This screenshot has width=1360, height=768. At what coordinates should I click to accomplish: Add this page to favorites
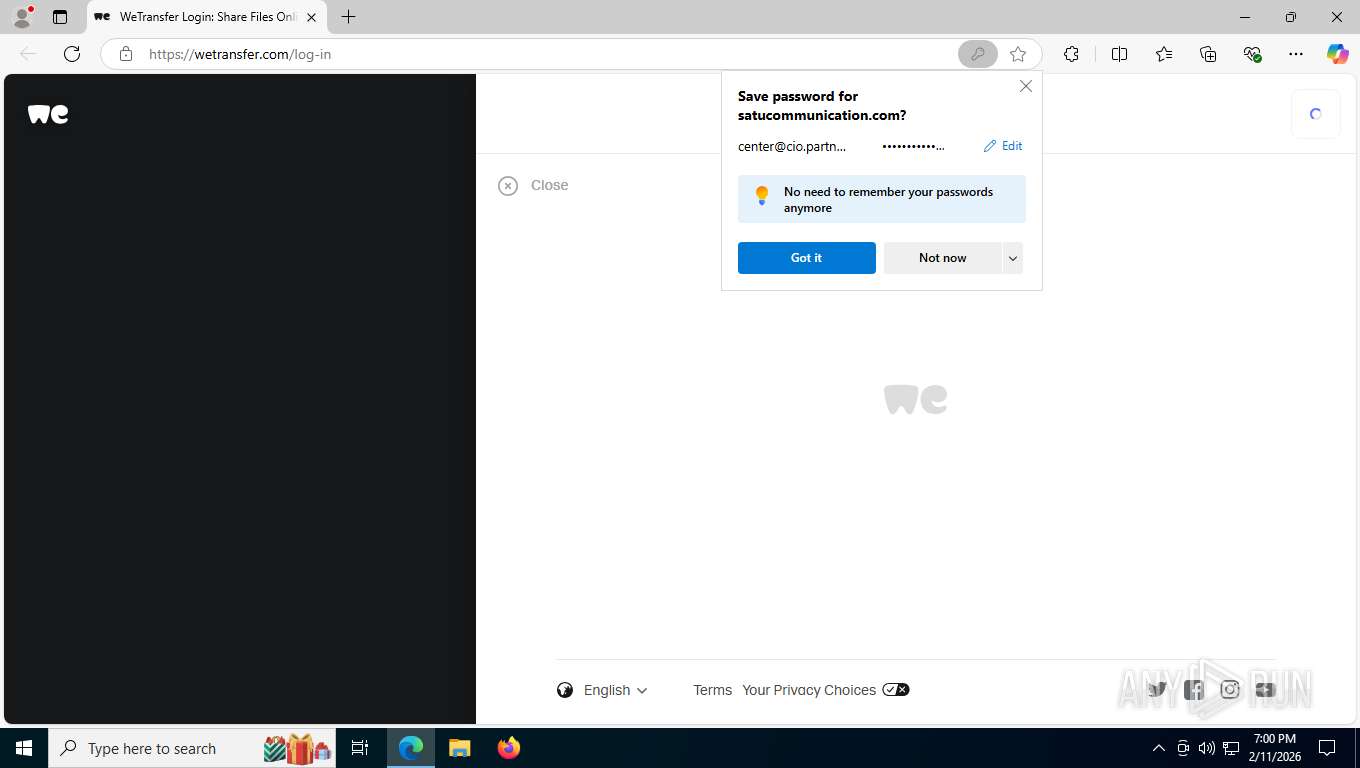click(x=1018, y=54)
